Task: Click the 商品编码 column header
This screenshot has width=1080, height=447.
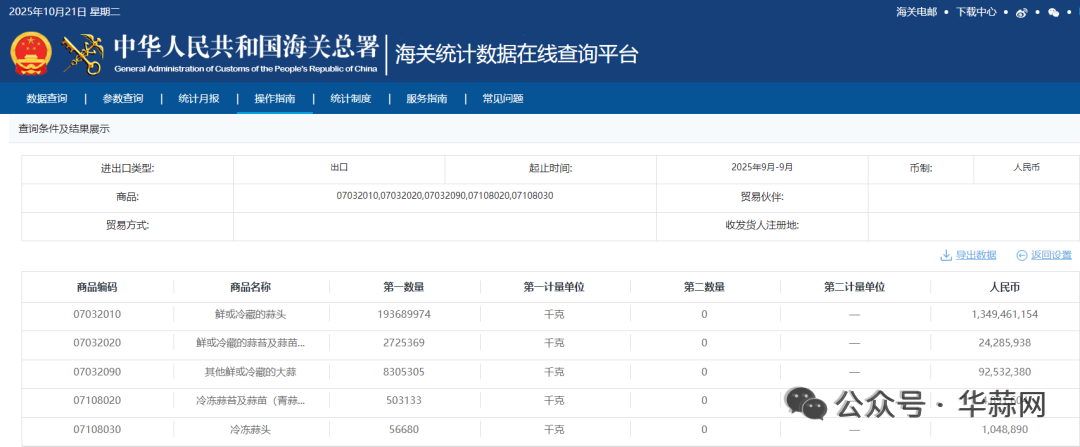Action: pos(97,287)
